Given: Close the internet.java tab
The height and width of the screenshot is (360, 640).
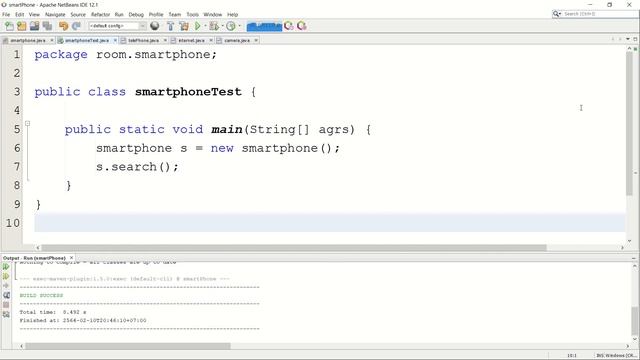Looking at the screenshot, I should coord(211,40).
